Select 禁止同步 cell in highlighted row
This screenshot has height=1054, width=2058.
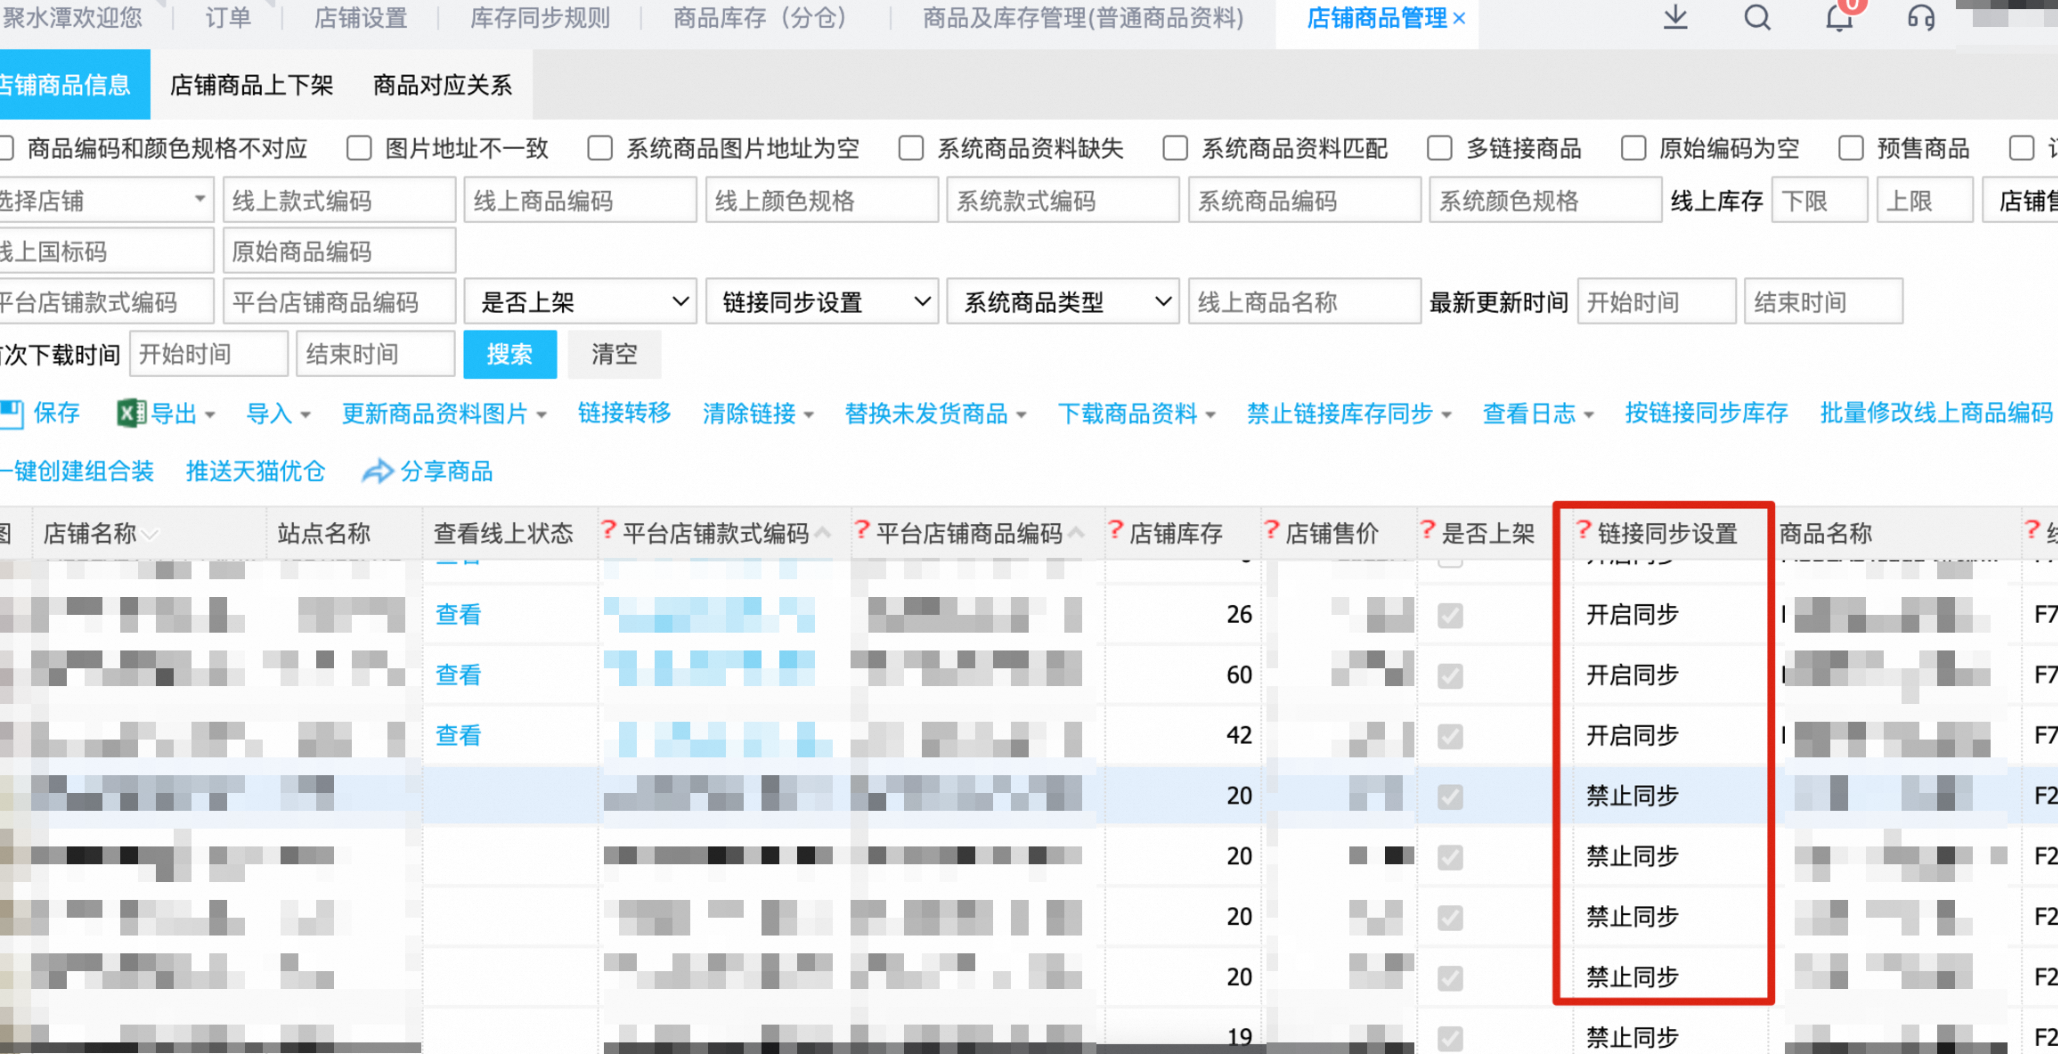pos(1632,796)
